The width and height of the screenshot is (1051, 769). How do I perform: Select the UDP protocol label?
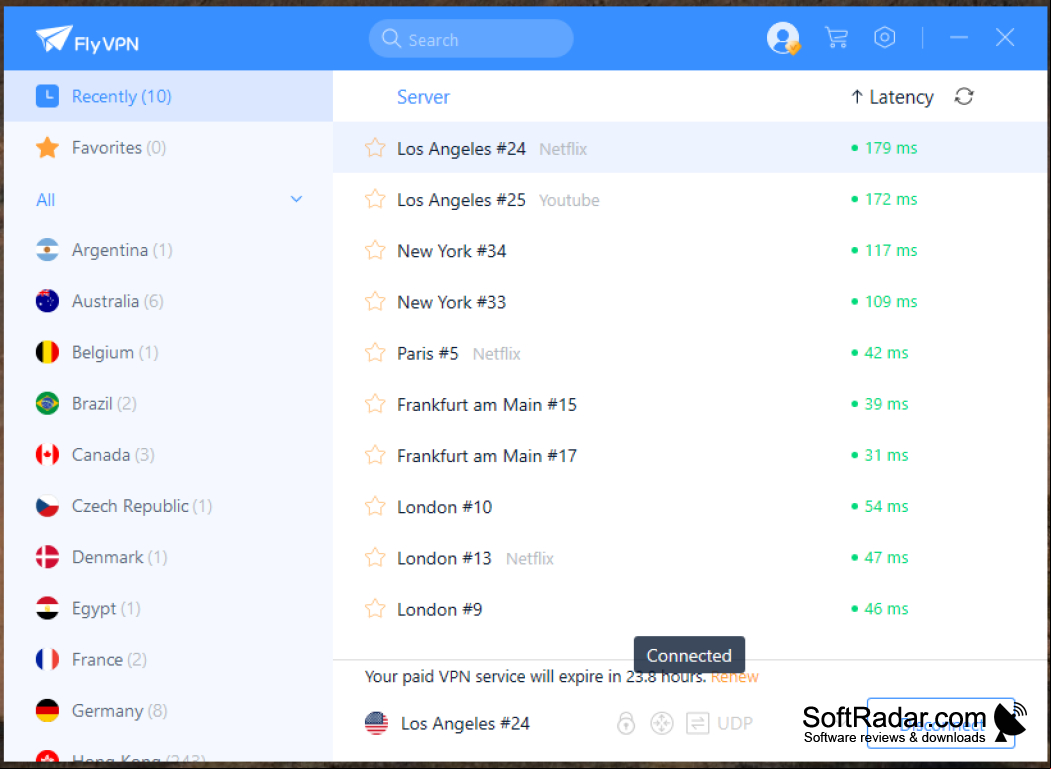735,723
